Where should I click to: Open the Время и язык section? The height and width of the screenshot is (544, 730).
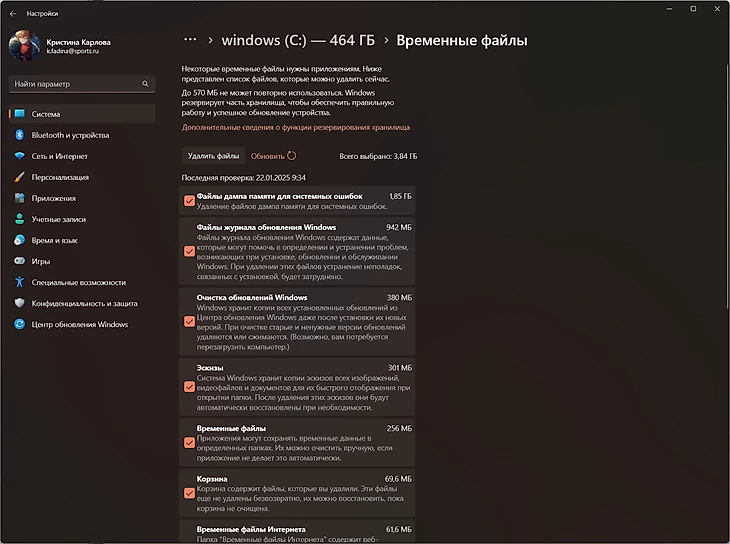[54, 240]
